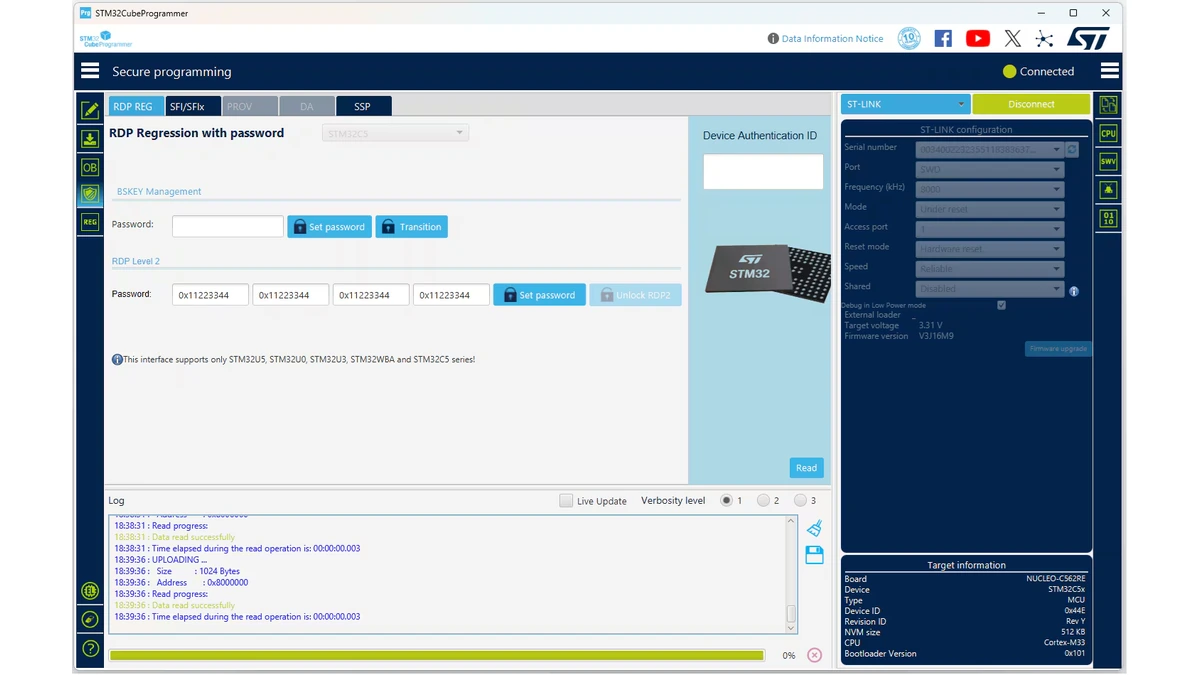The width and height of the screenshot is (1200, 675).
Task: Open the Frequency (kHz) dropdown
Action: 989,189
